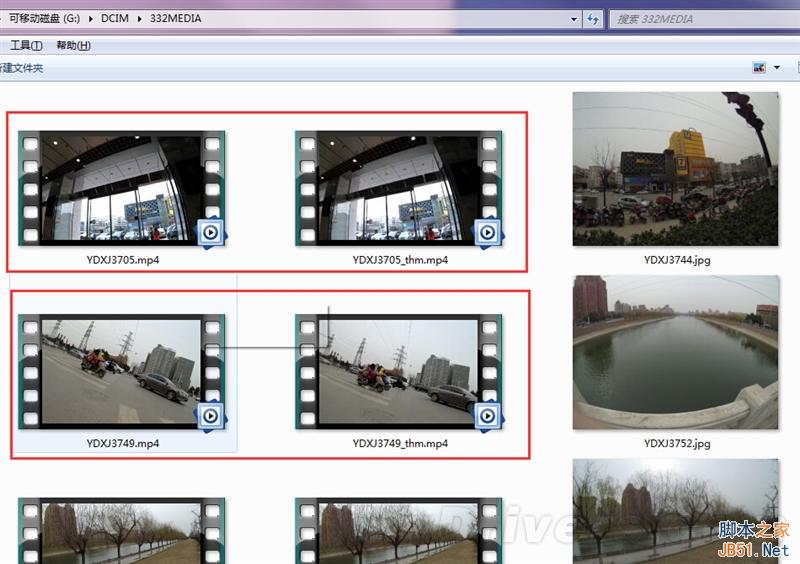800x564 pixels.
Task: Click the play badge on YDXJ3705_thm.mp4
Action: coord(488,233)
